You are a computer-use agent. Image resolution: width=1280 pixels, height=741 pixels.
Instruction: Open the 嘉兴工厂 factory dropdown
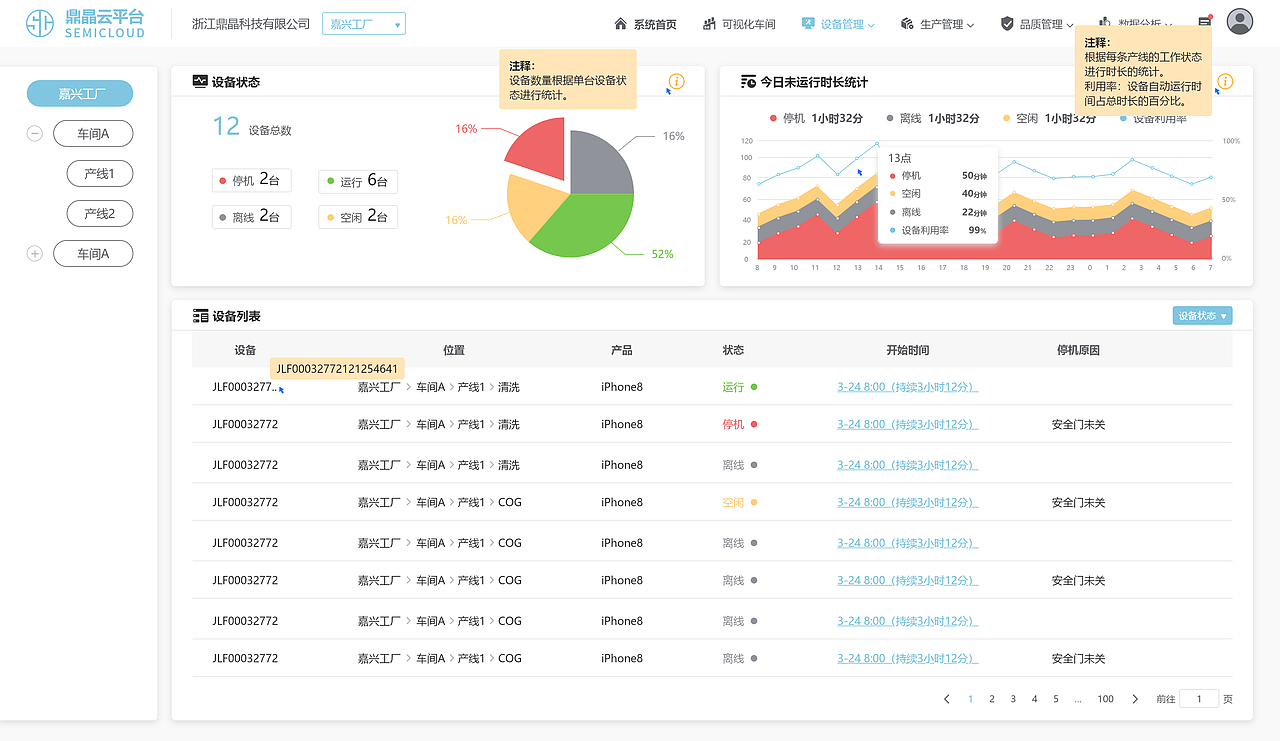tap(363, 23)
